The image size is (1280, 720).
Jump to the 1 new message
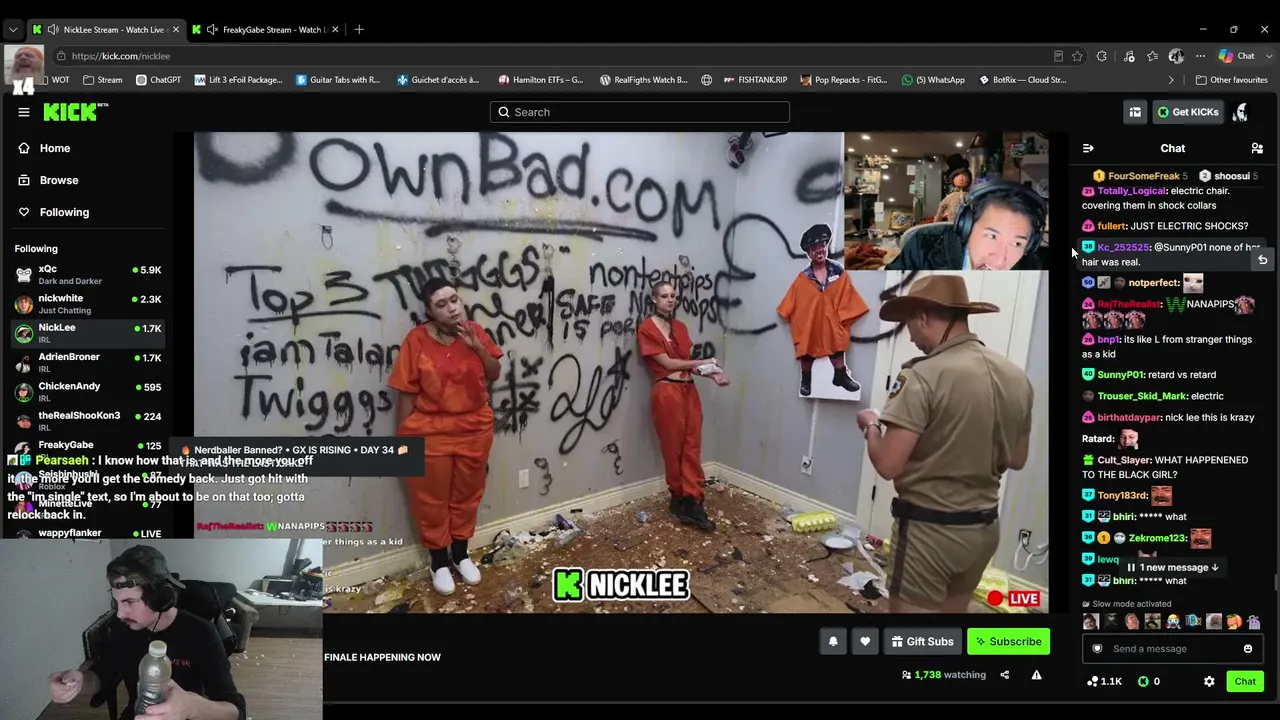click(1173, 567)
